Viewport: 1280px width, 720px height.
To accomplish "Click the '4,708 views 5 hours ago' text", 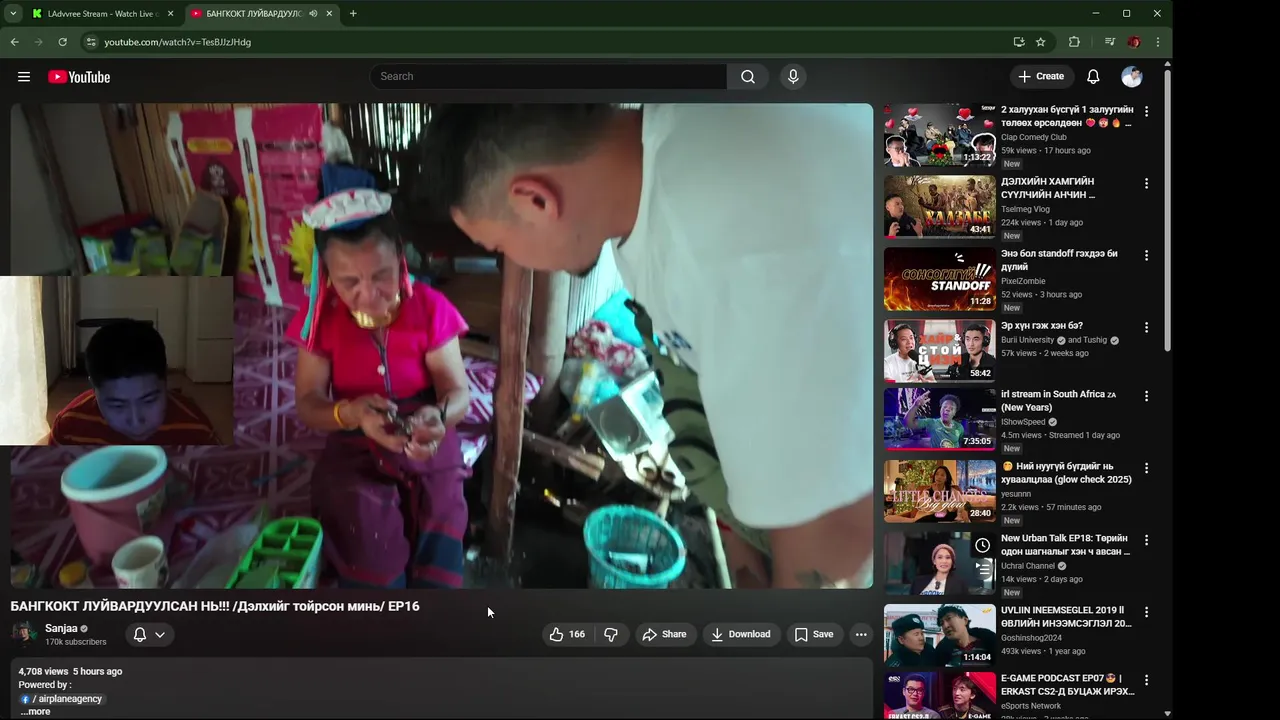I will pyautogui.click(x=70, y=671).
